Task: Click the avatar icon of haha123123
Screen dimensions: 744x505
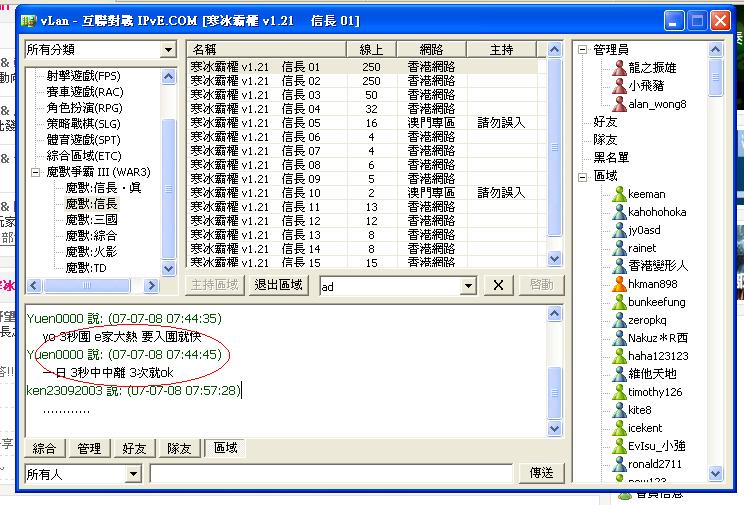Action: pos(619,356)
